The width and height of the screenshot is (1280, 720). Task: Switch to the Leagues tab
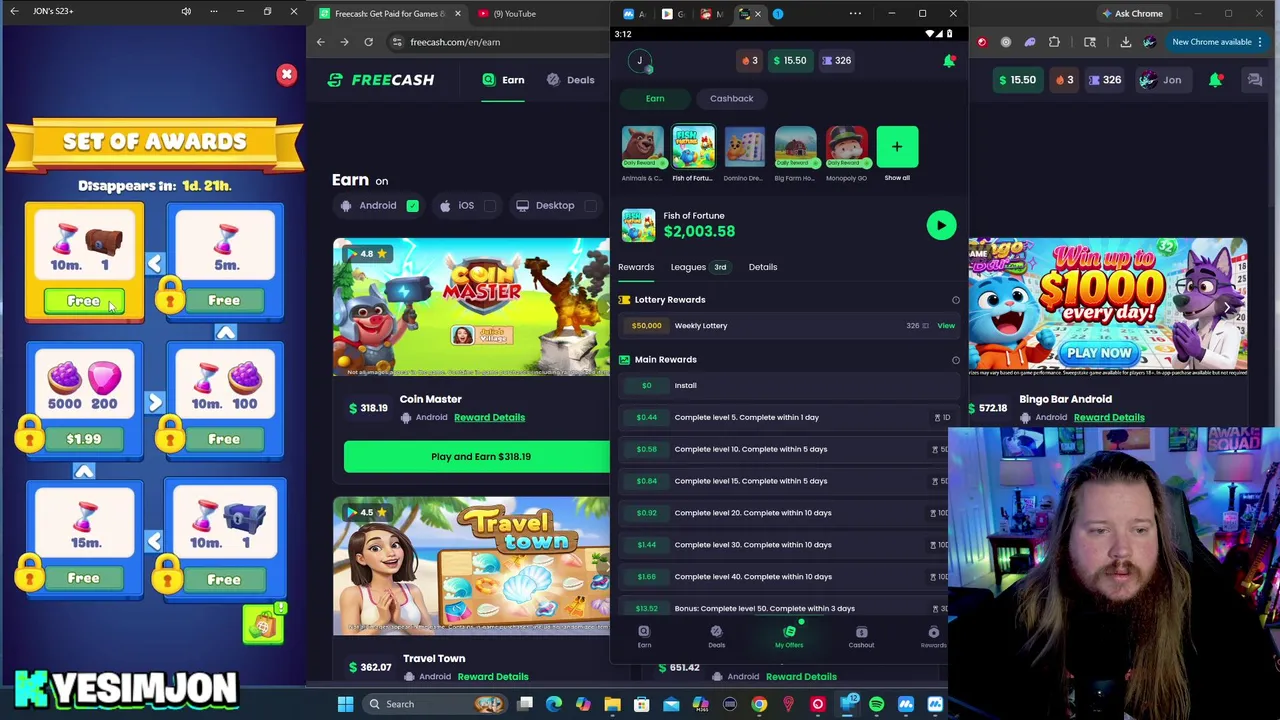(x=688, y=267)
